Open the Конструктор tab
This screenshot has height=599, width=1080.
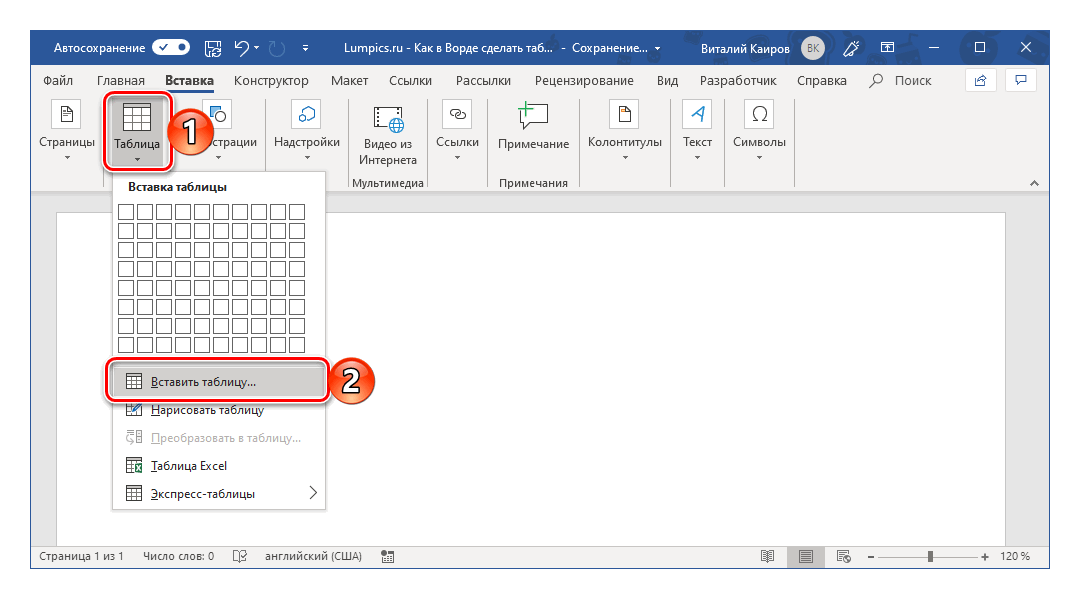[x=271, y=81]
